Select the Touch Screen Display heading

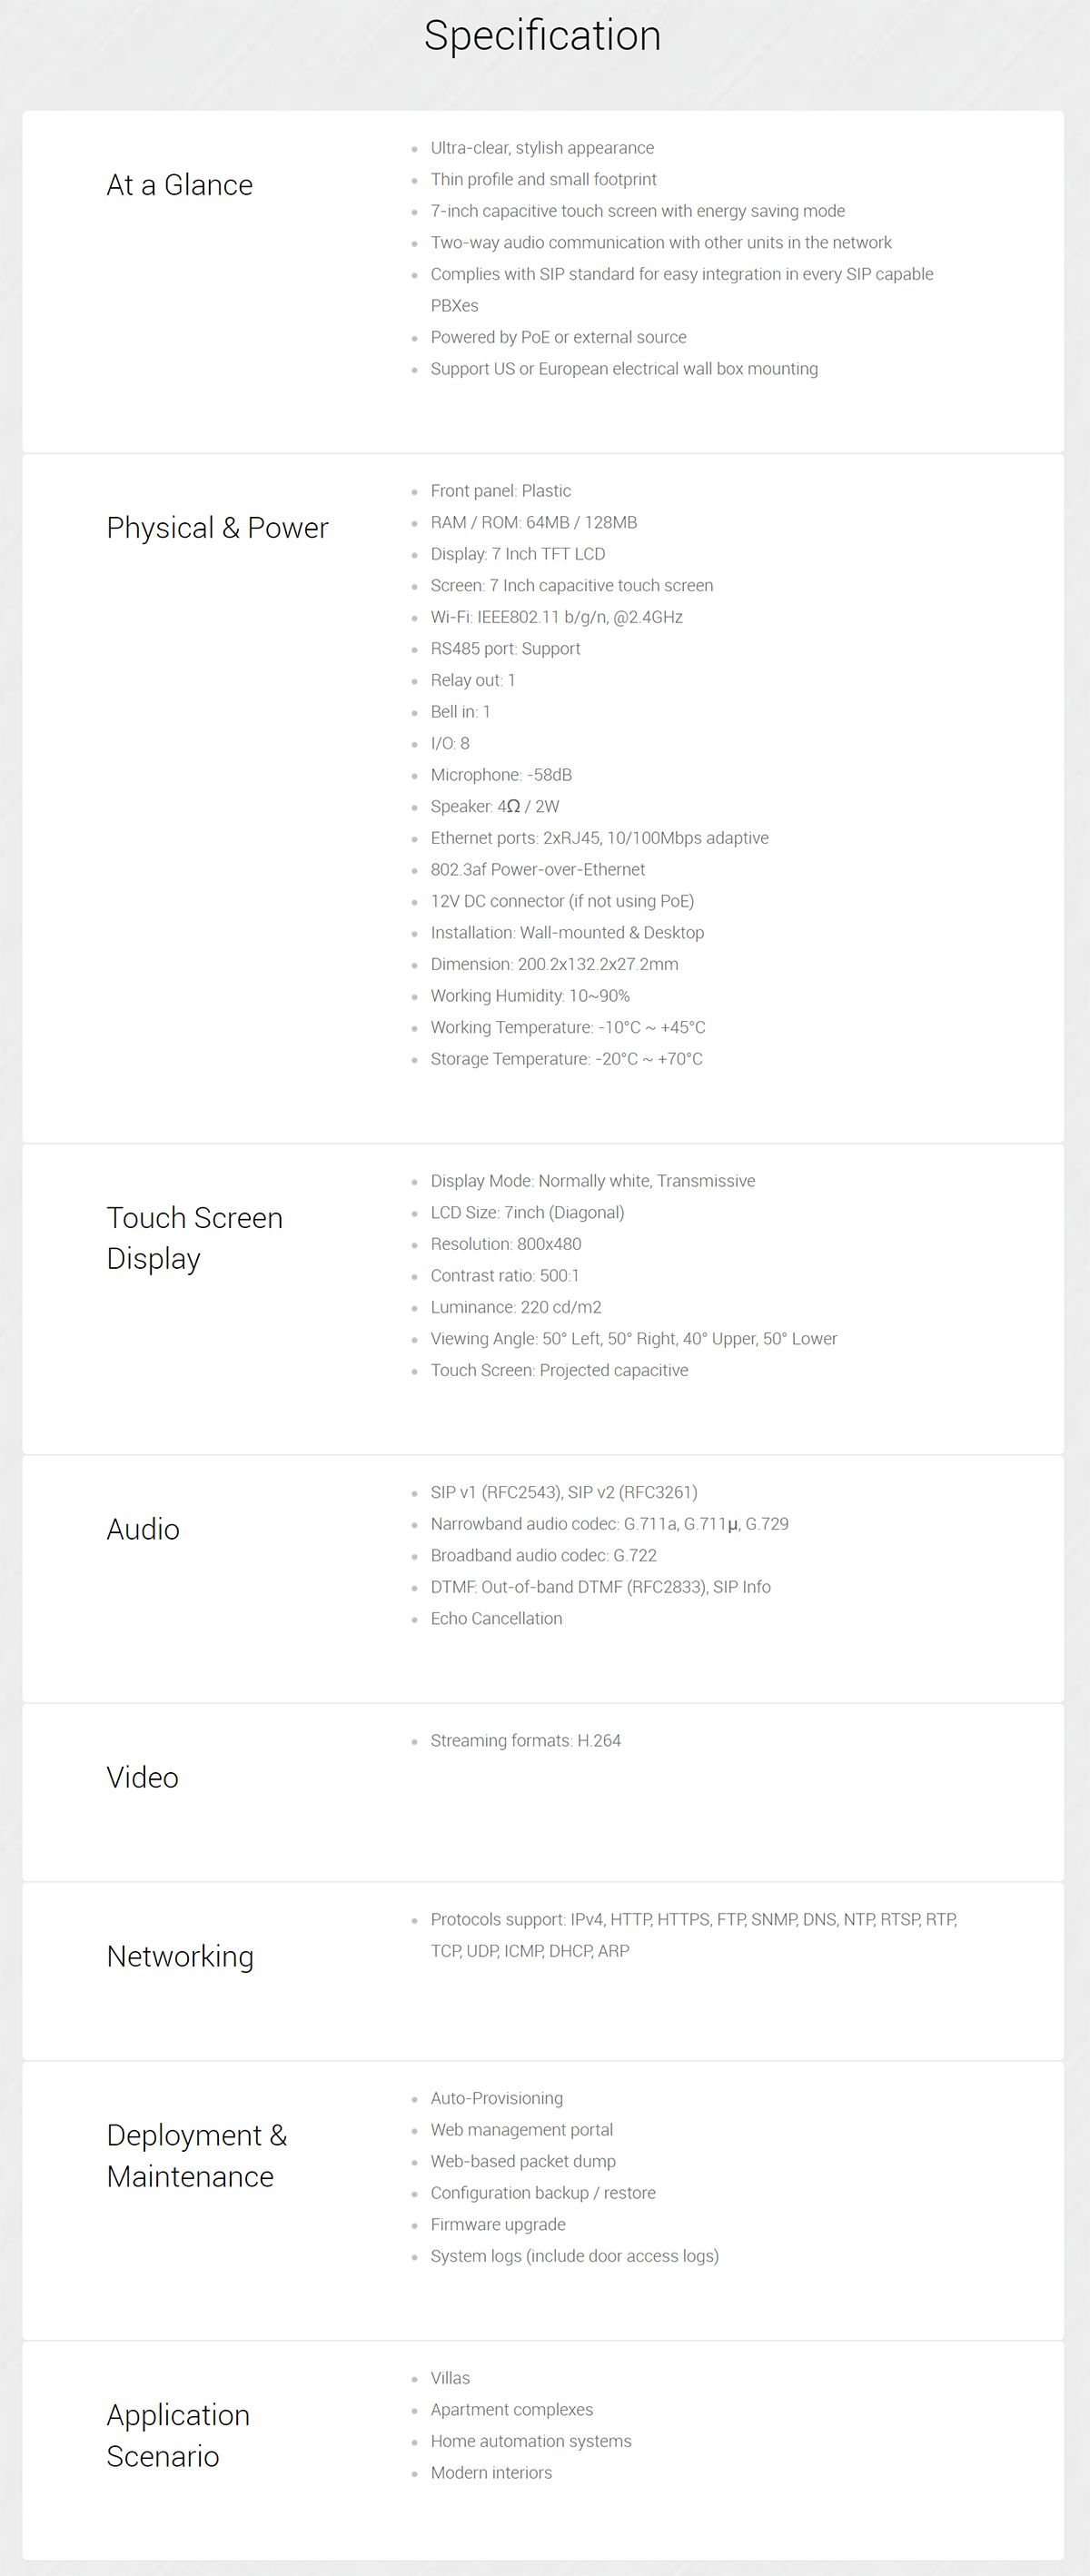[x=195, y=1238]
